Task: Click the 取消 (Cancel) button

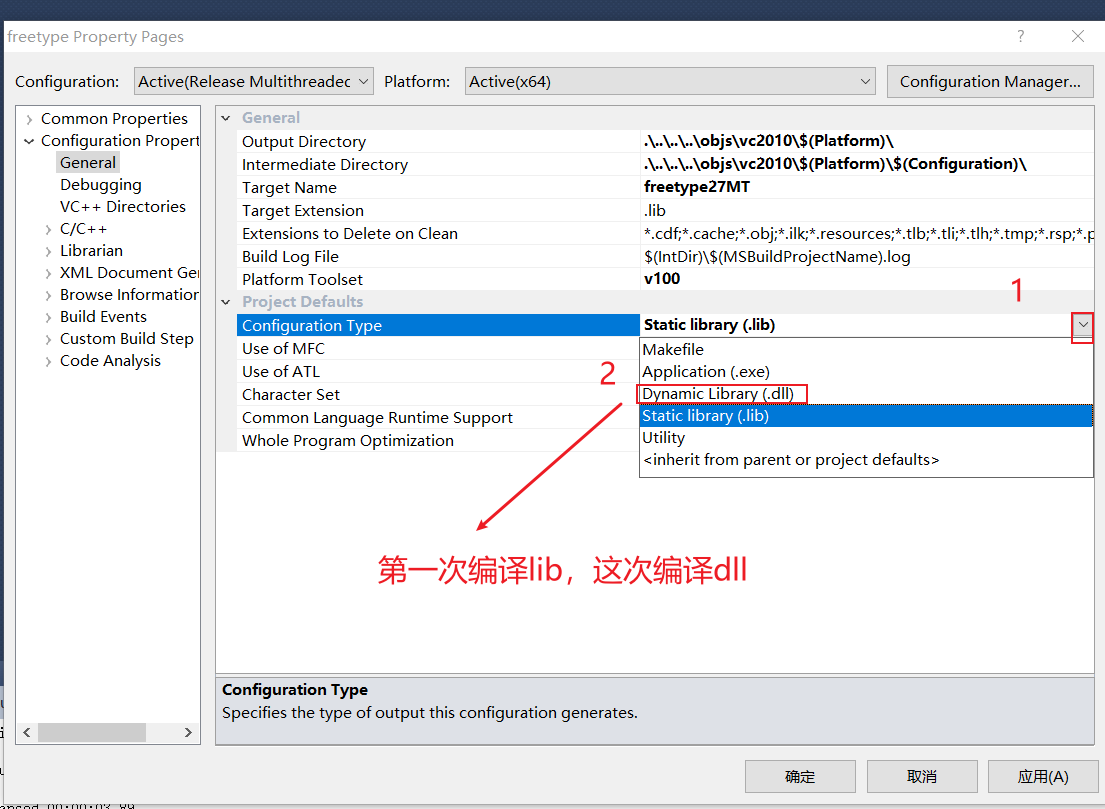Action: pos(921,777)
